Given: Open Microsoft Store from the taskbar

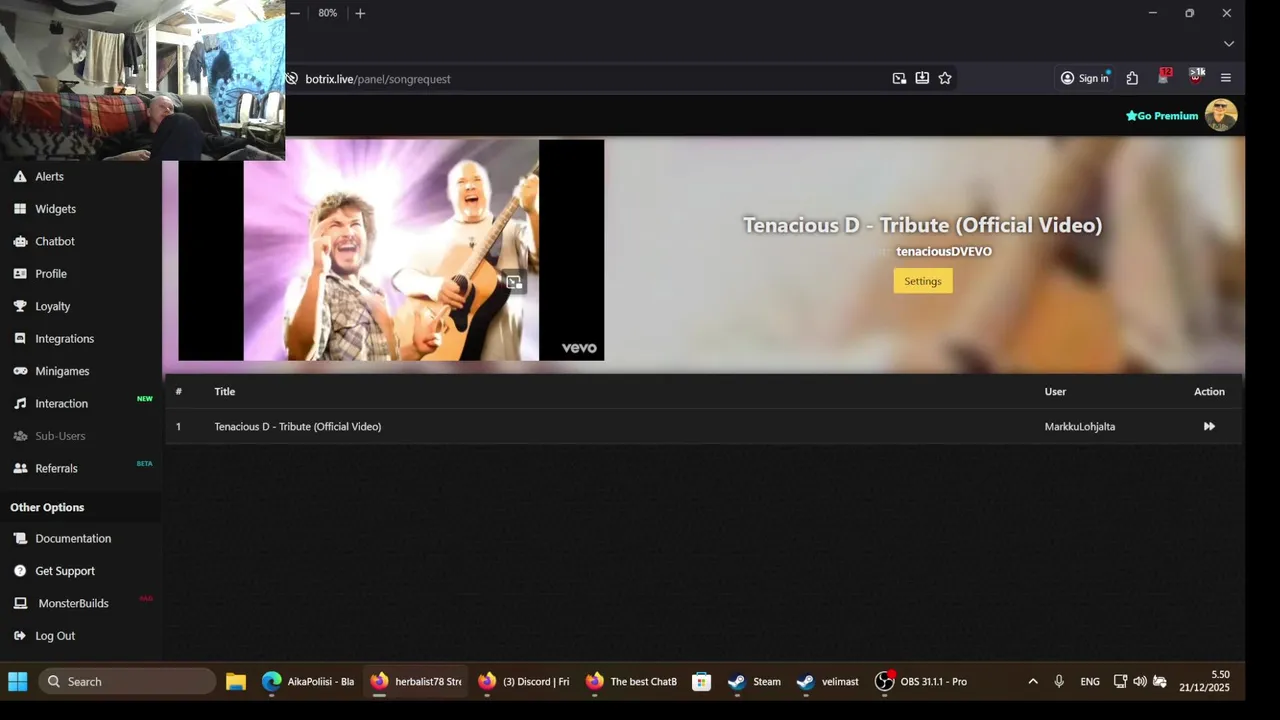Looking at the screenshot, I should pyautogui.click(x=702, y=682).
